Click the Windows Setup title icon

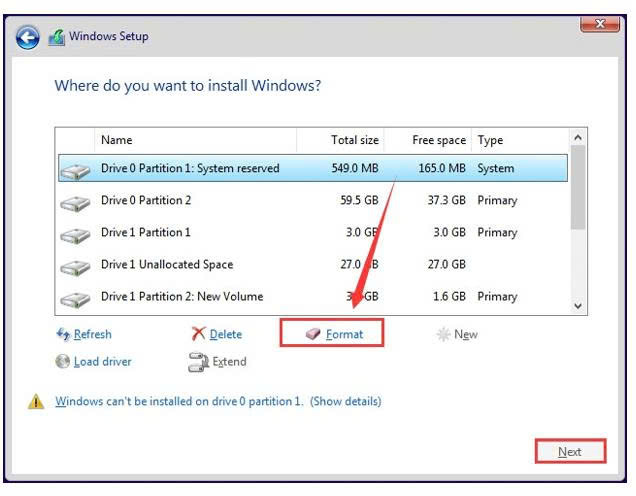[x=57, y=37]
